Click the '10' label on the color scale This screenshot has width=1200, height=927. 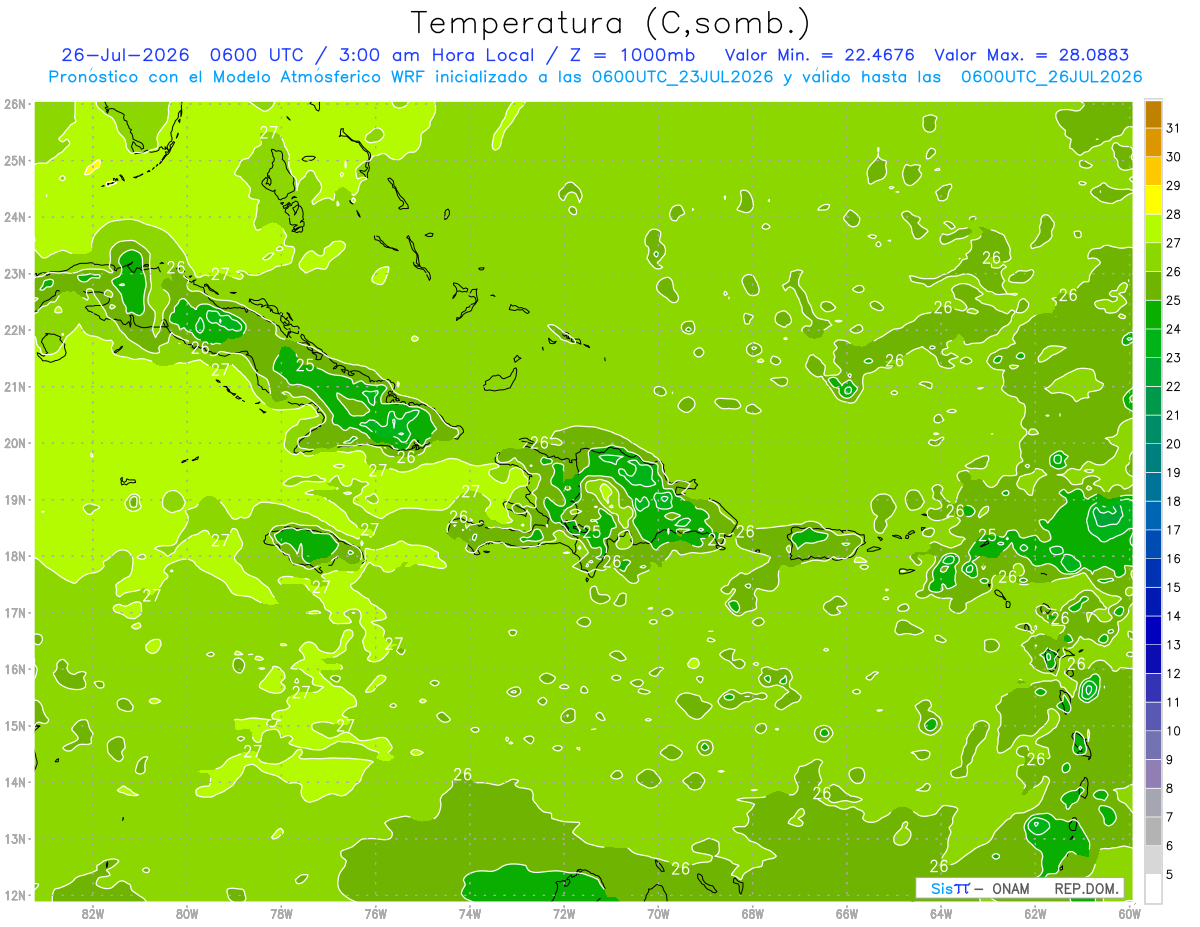point(1174,730)
